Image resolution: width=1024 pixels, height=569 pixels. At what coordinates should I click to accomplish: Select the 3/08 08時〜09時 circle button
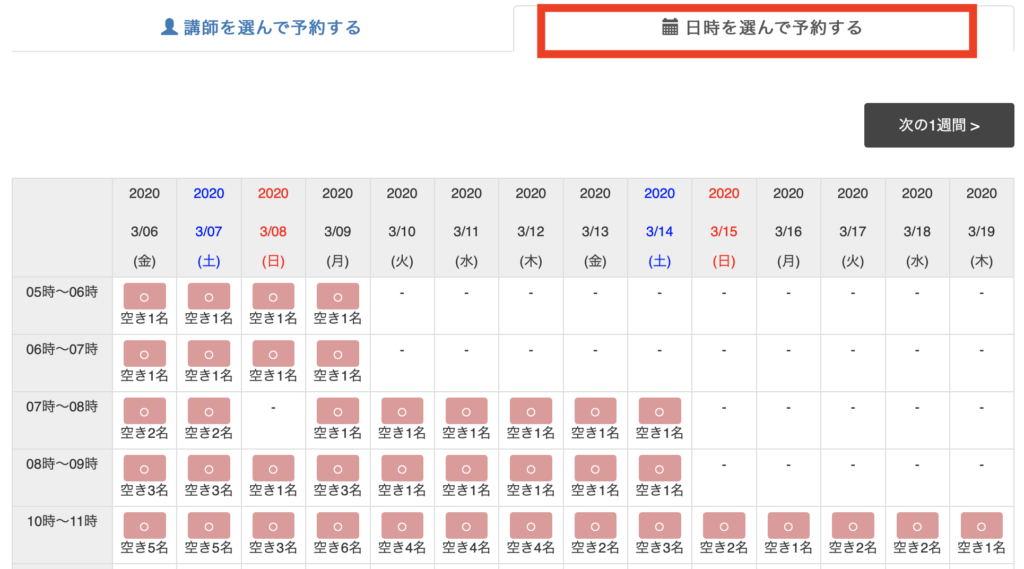[273, 469]
